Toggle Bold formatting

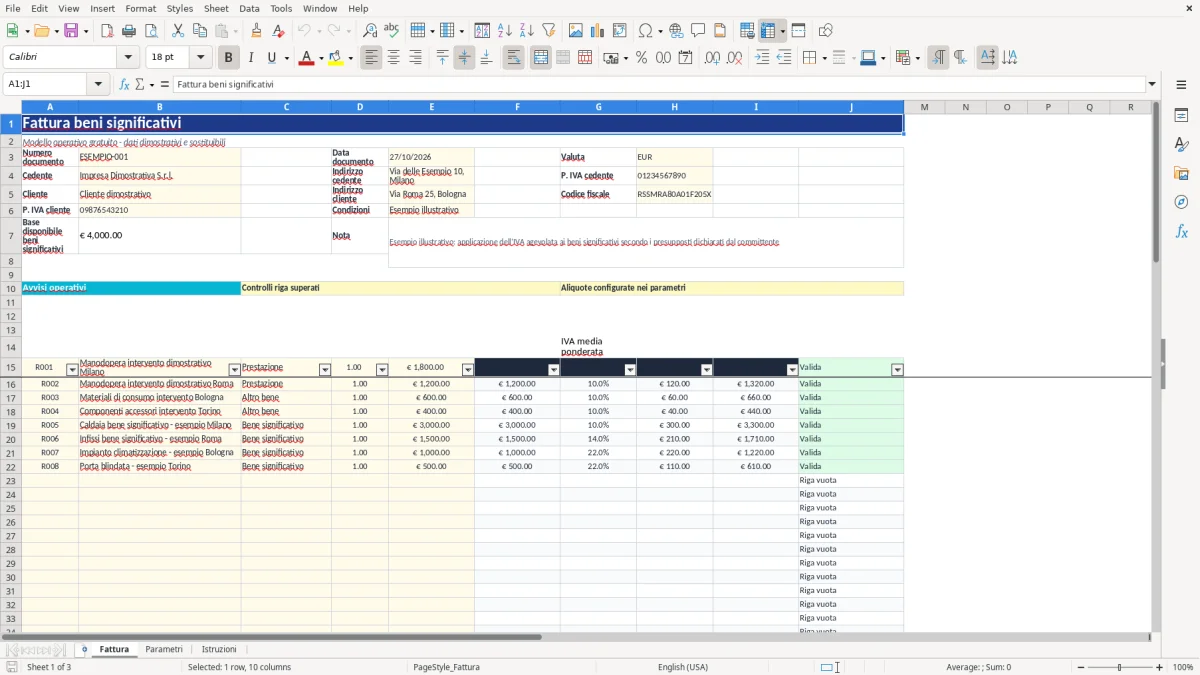tap(228, 58)
